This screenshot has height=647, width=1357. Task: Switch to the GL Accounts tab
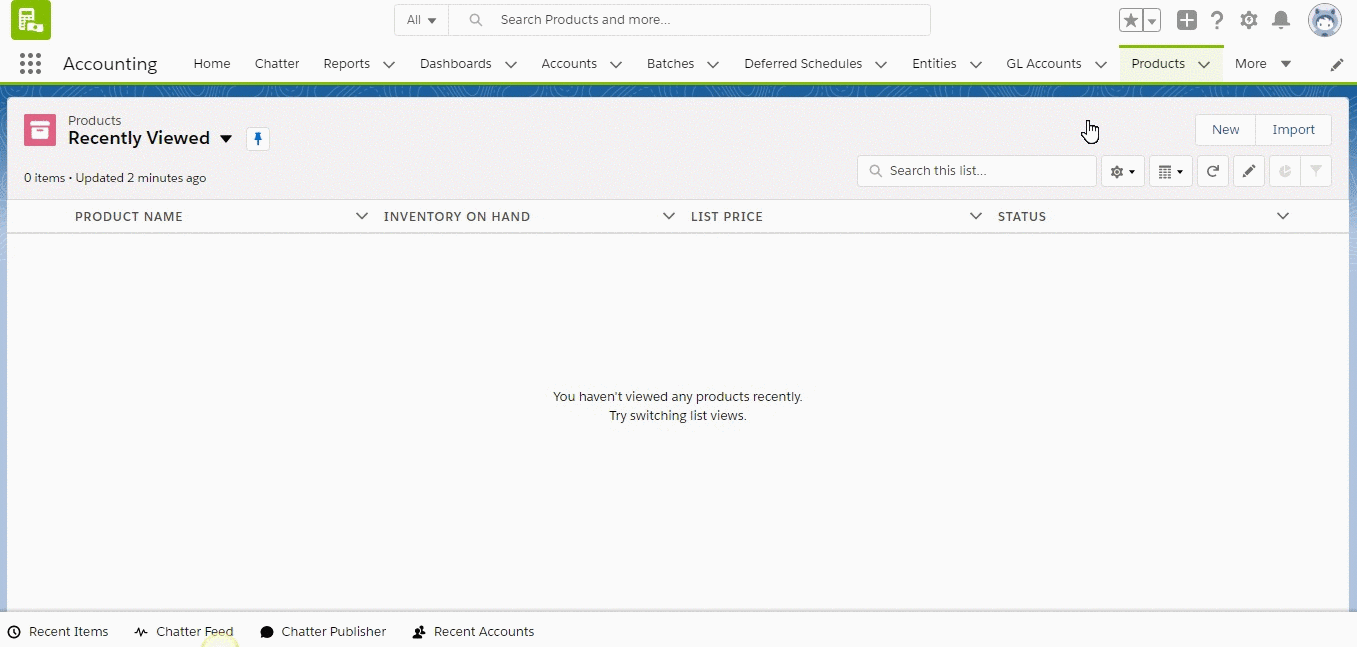[1043, 64]
